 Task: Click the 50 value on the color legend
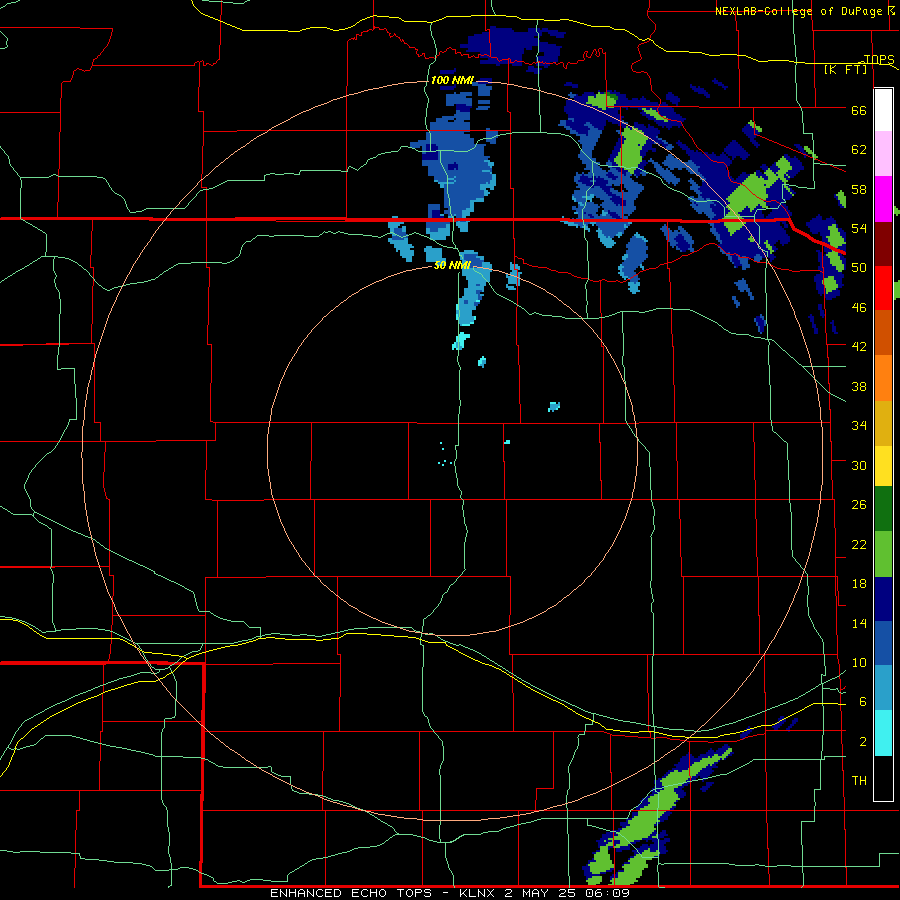pos(859,268)
